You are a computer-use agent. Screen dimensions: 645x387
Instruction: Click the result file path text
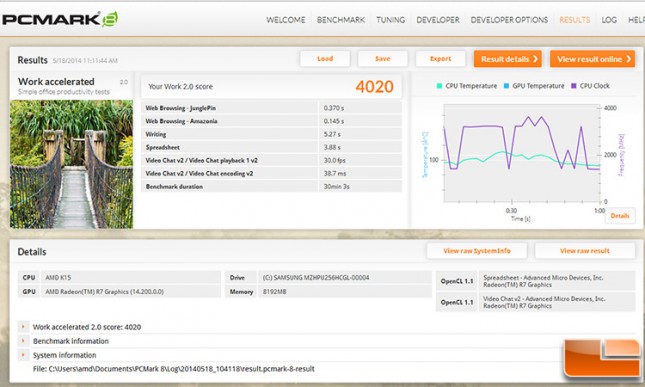click(174, 369)
